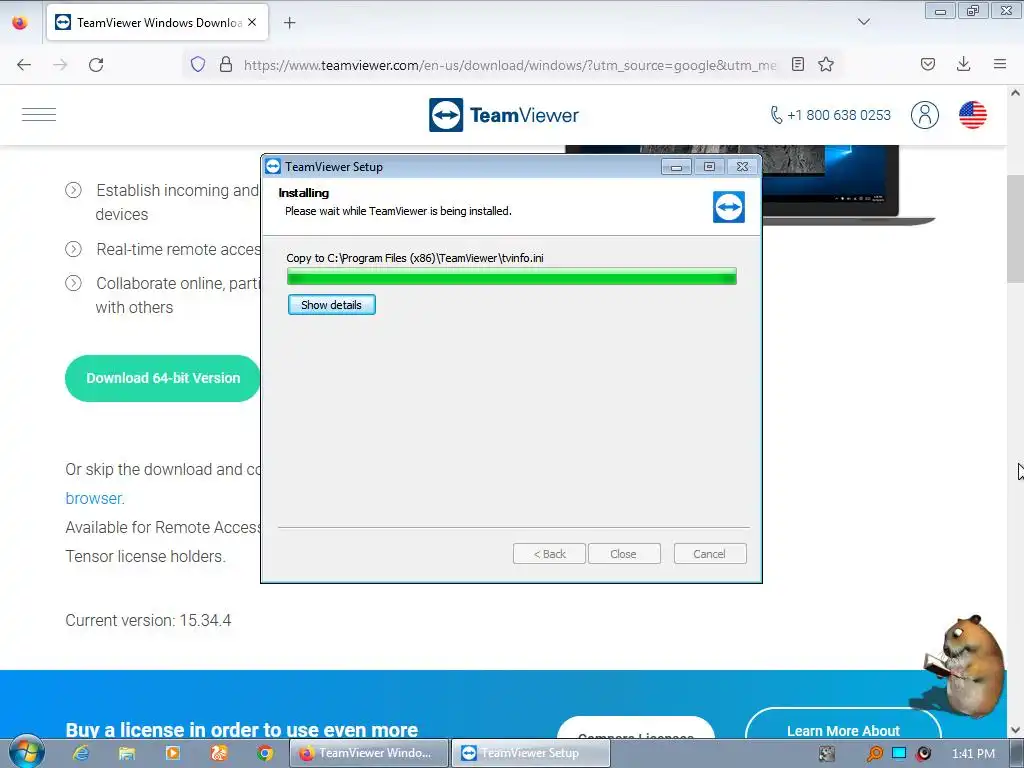Open the Firefox downloads arrow icon
1024x768 pixels.
point(963,64)
